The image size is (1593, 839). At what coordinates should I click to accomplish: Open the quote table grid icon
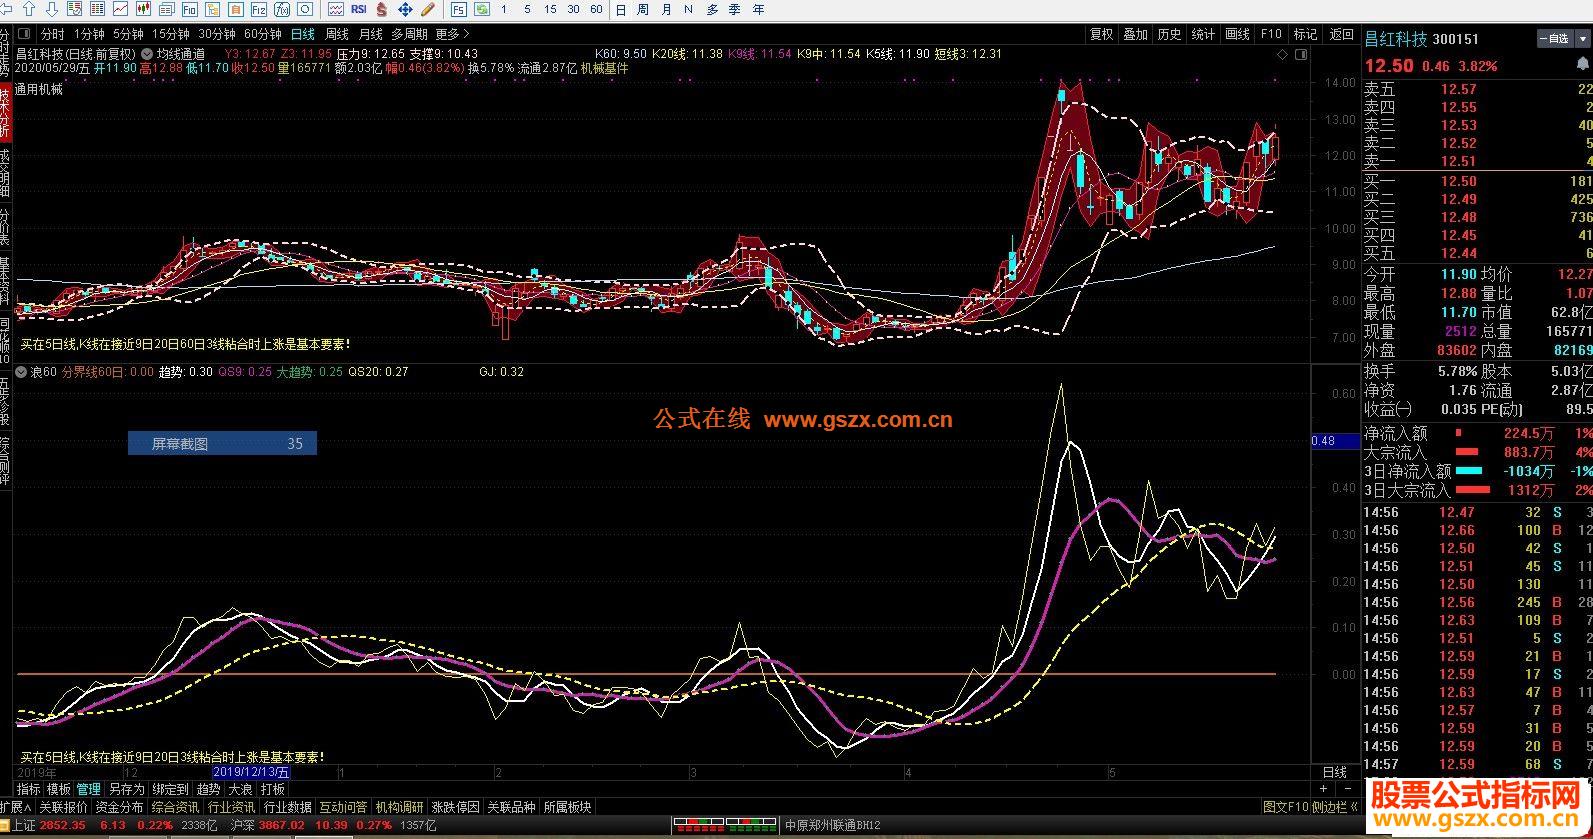(x=97, y=9)
